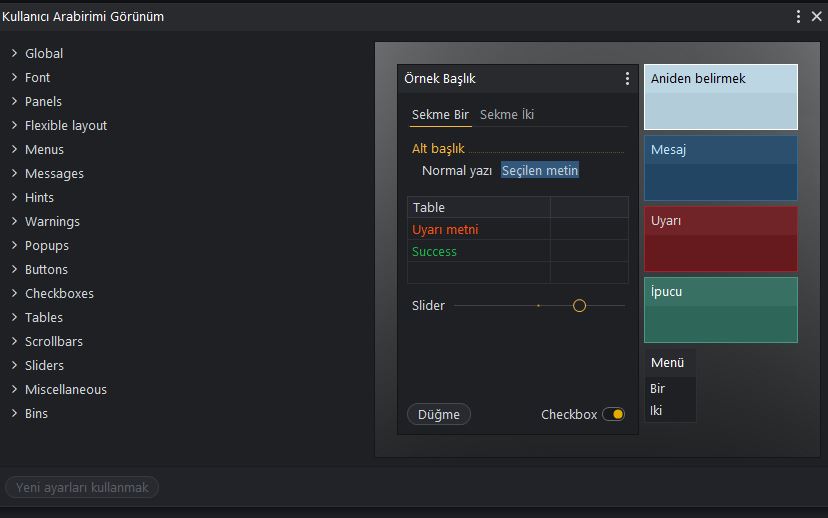Expand the Checkboxes settings group

click(x=14, y=294)
